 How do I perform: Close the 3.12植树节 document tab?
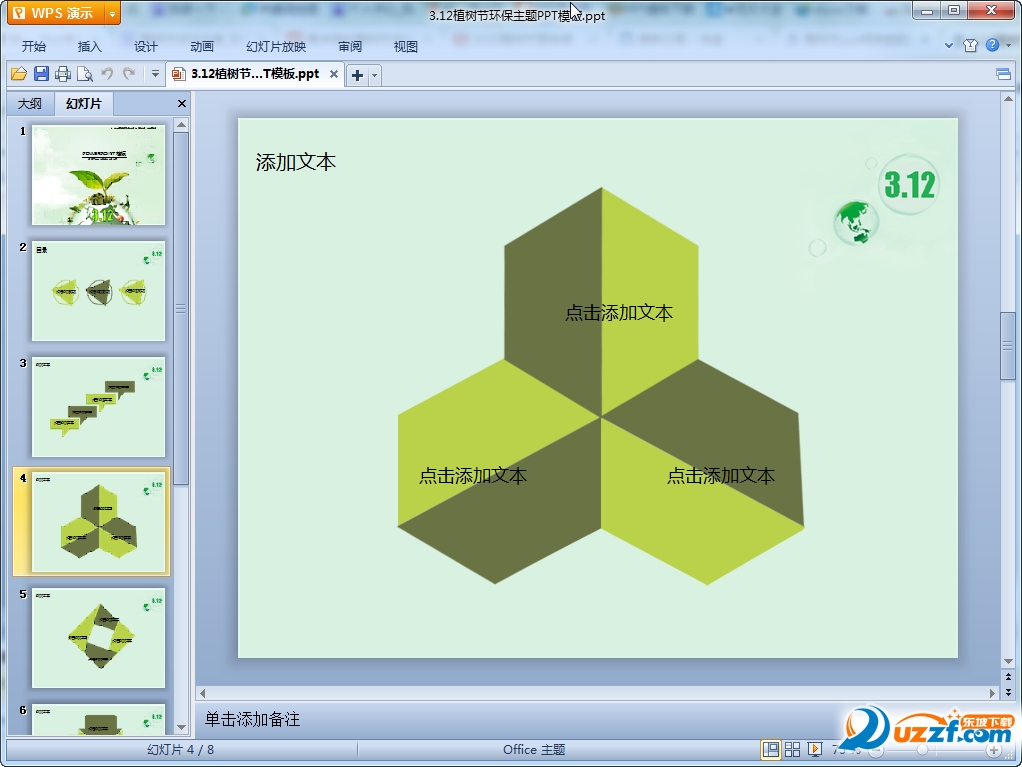[x=334, y=74]
